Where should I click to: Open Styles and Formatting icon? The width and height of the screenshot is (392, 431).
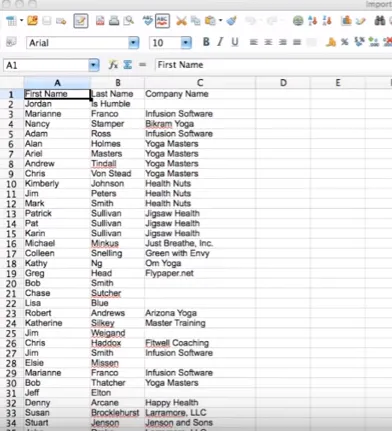click(11, 42)
